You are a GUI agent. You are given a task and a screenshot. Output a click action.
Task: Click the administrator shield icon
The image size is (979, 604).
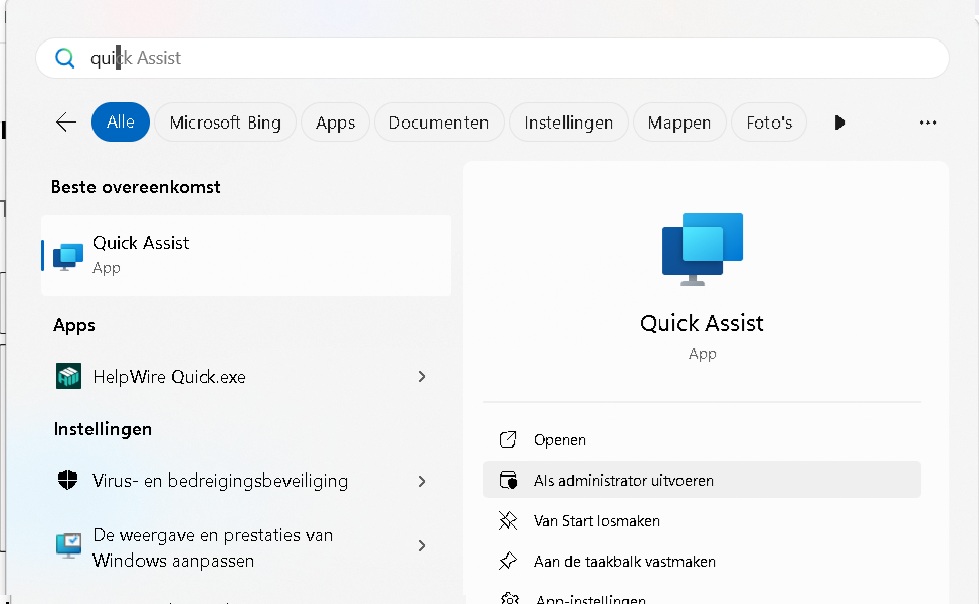pos(508,480)
